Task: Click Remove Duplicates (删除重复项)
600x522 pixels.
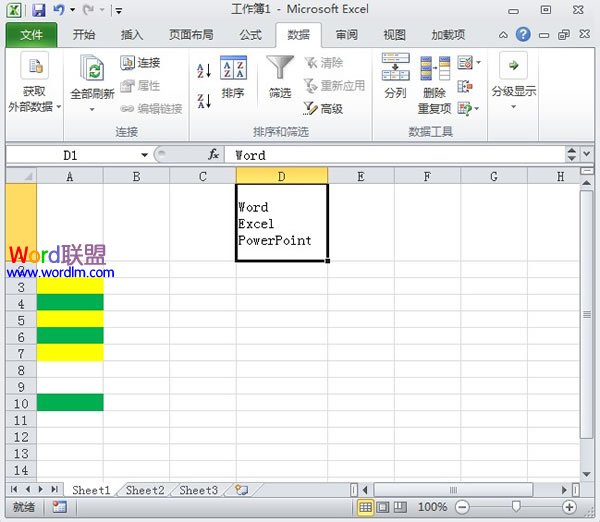Action: (x=435, y=84)
